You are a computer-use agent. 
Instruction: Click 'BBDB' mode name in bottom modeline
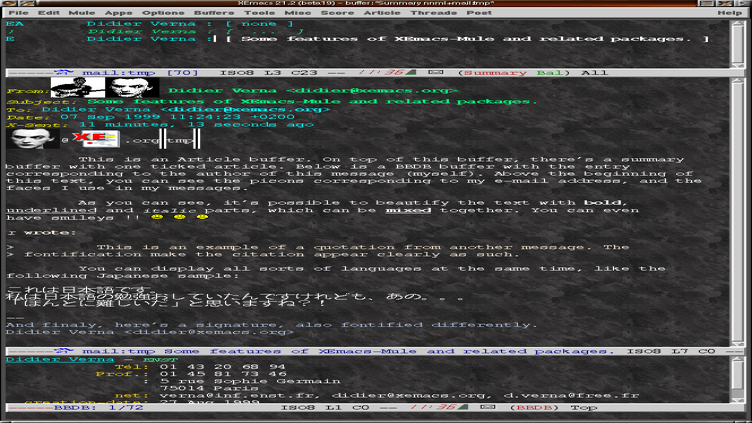[x=534, y=408]
